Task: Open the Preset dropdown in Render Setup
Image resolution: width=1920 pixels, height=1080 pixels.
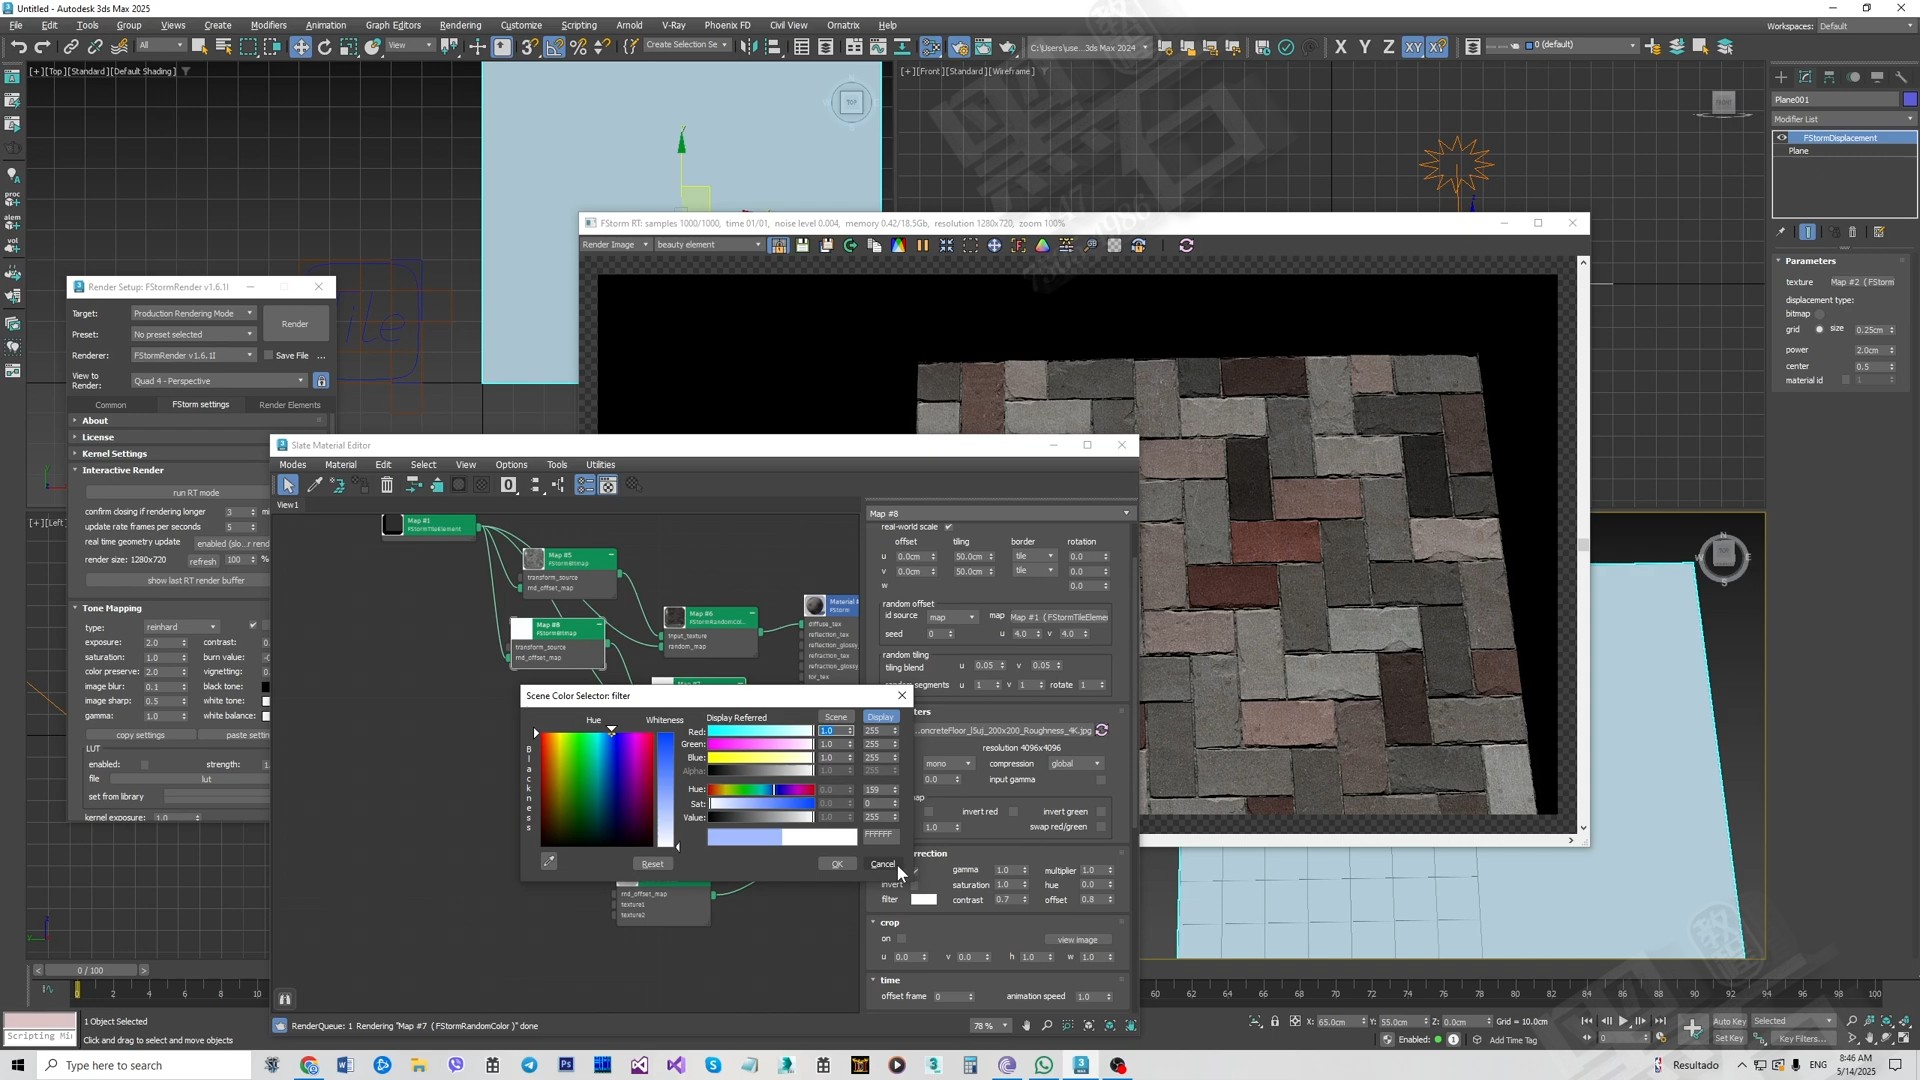Action: point(193,334)
